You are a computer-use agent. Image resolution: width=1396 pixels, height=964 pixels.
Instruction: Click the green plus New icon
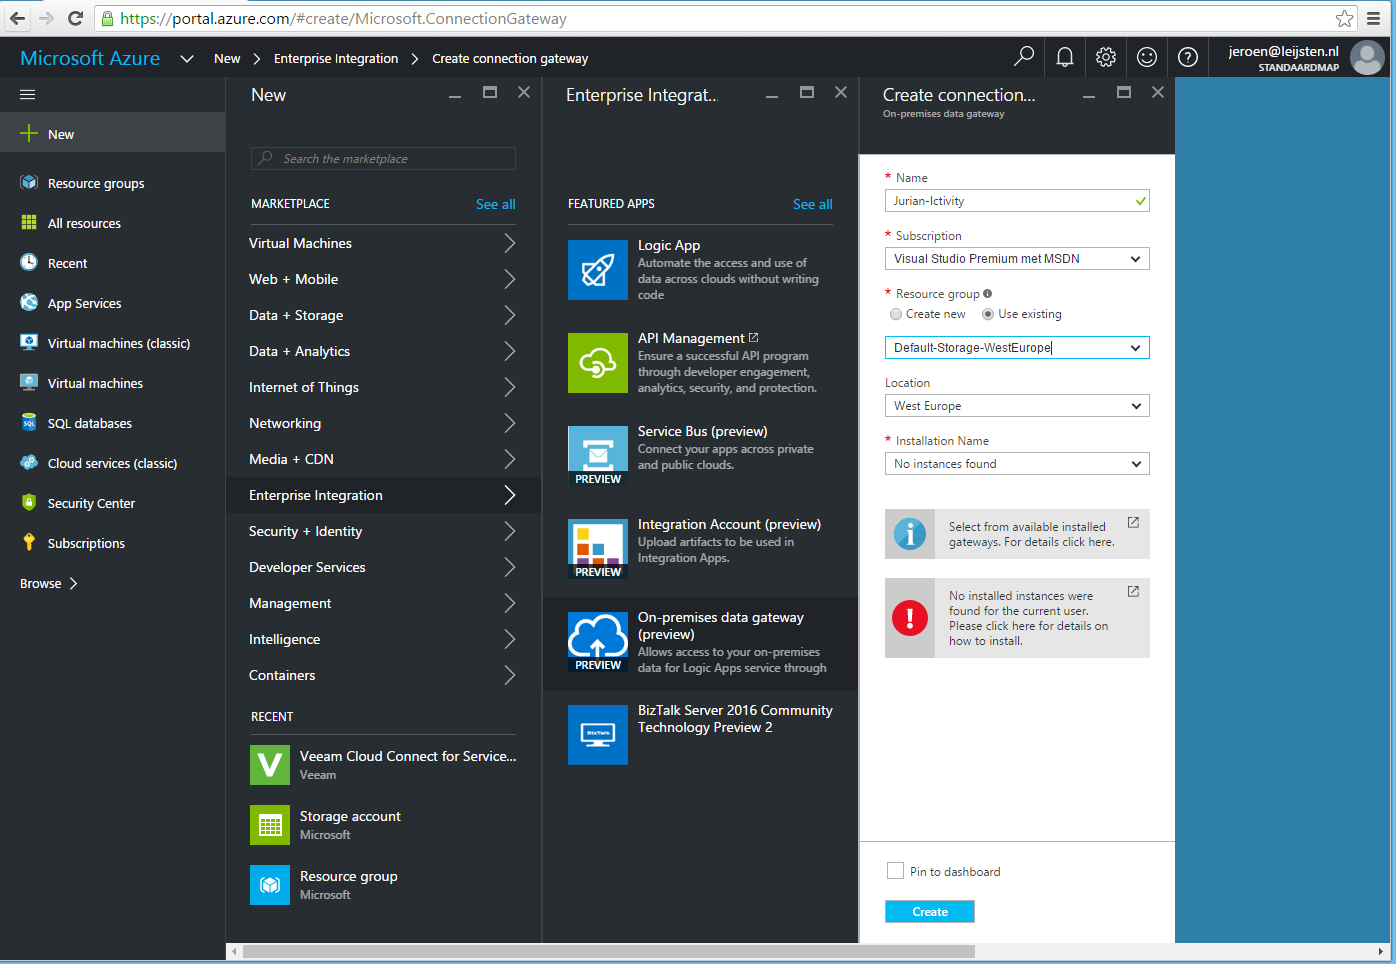point(29,134)
